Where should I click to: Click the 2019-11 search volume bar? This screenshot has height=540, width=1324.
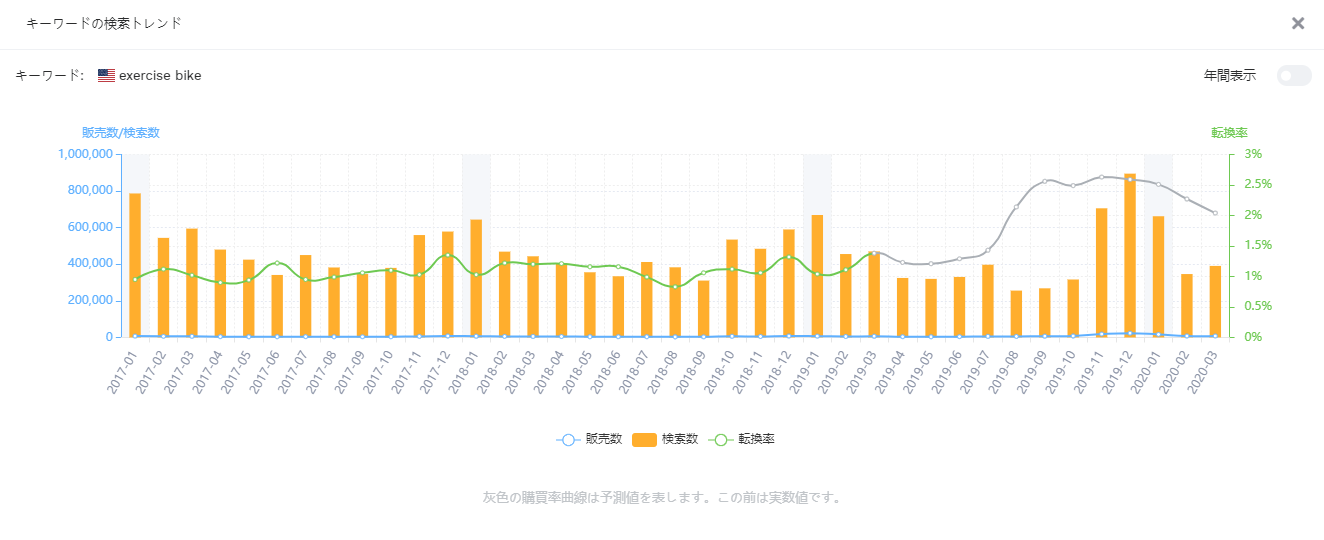[x=1102, y=272]
